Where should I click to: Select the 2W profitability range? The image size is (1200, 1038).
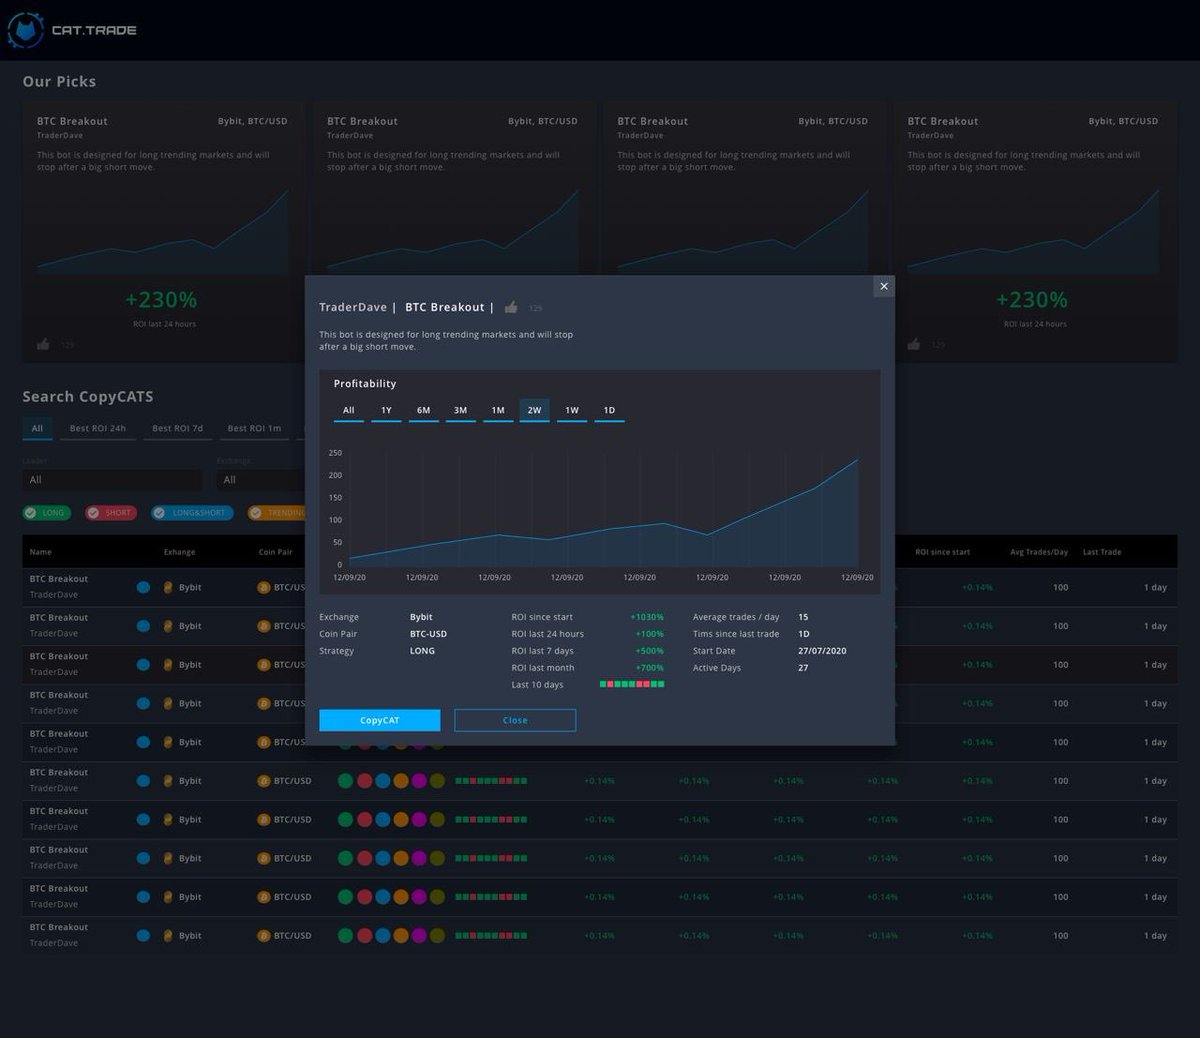point(534,411)
